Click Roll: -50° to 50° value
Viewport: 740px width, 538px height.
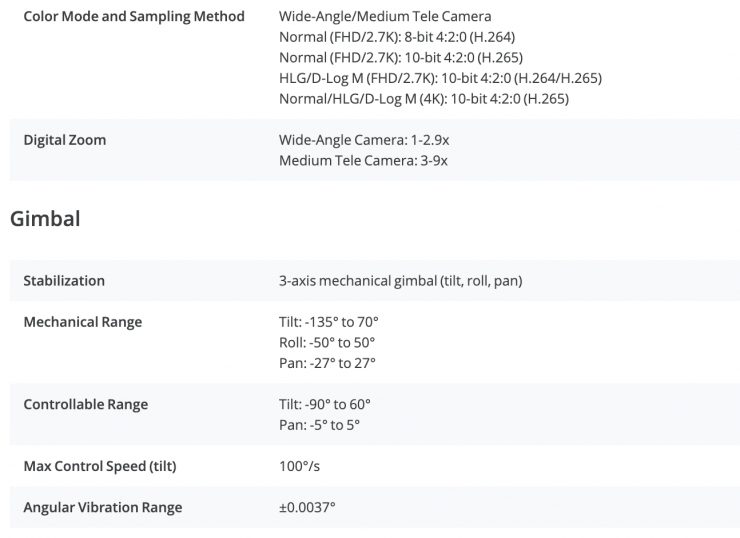pos(326,342)
